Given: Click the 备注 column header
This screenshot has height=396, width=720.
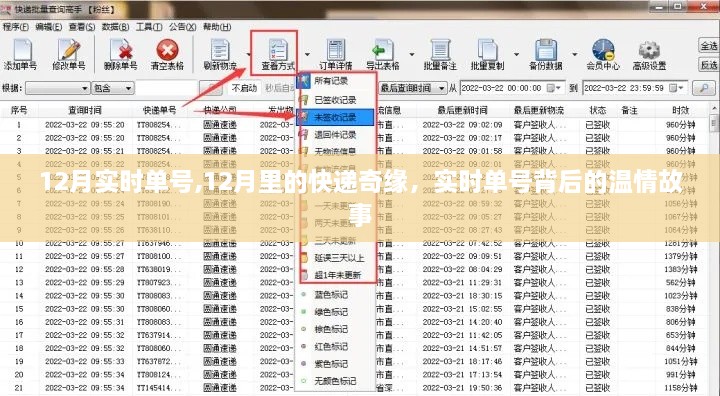Looking at the screenshot, I should tap(629, 110).
